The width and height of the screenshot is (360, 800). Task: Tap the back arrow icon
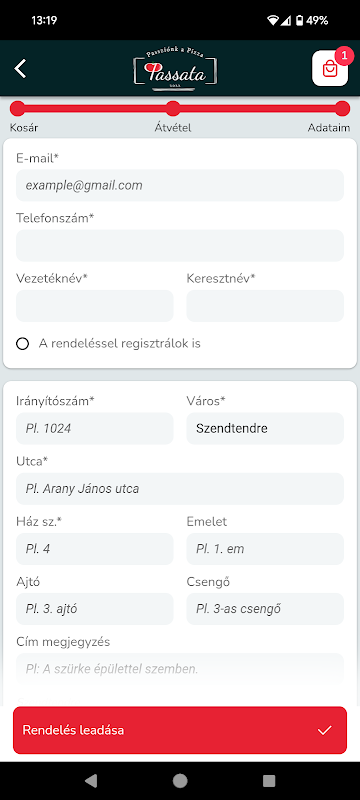[x=20, y=68]
